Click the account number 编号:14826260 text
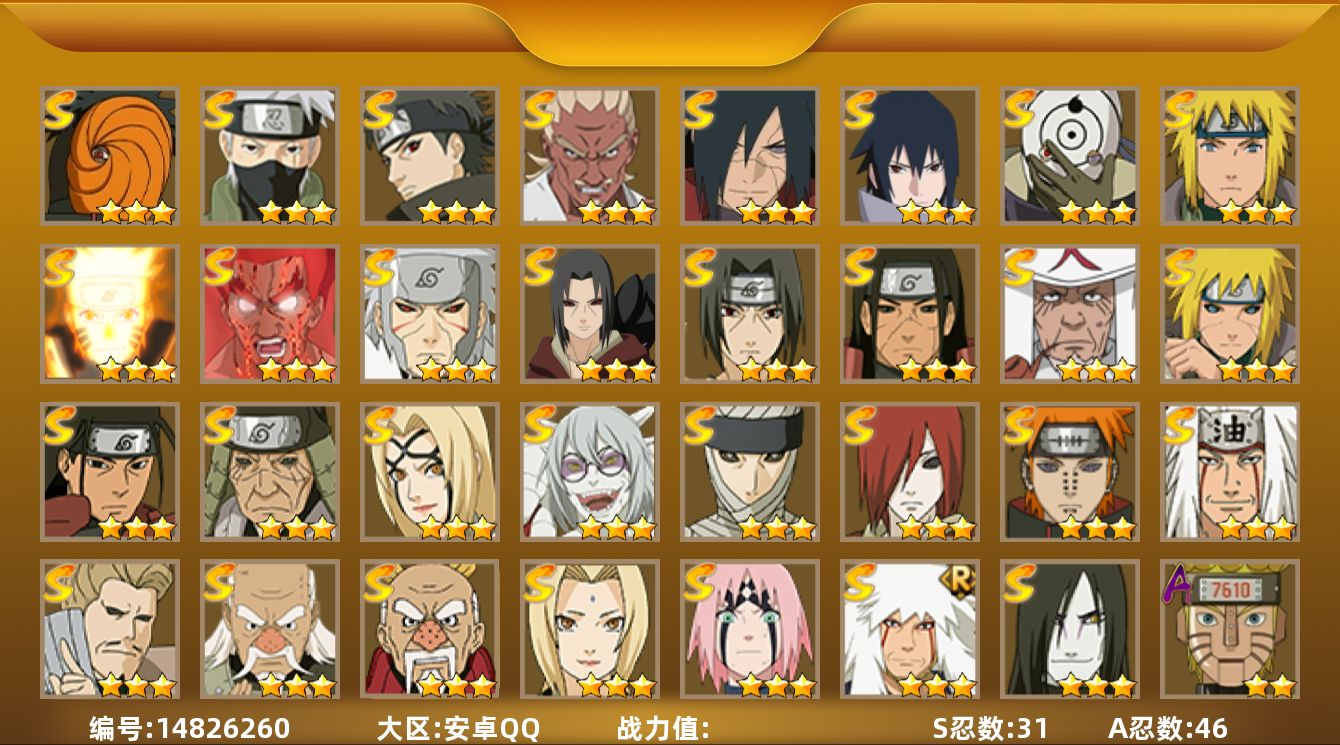This screenshot has width=1340, height=745. pyautogui.click(x=190, y=728)
